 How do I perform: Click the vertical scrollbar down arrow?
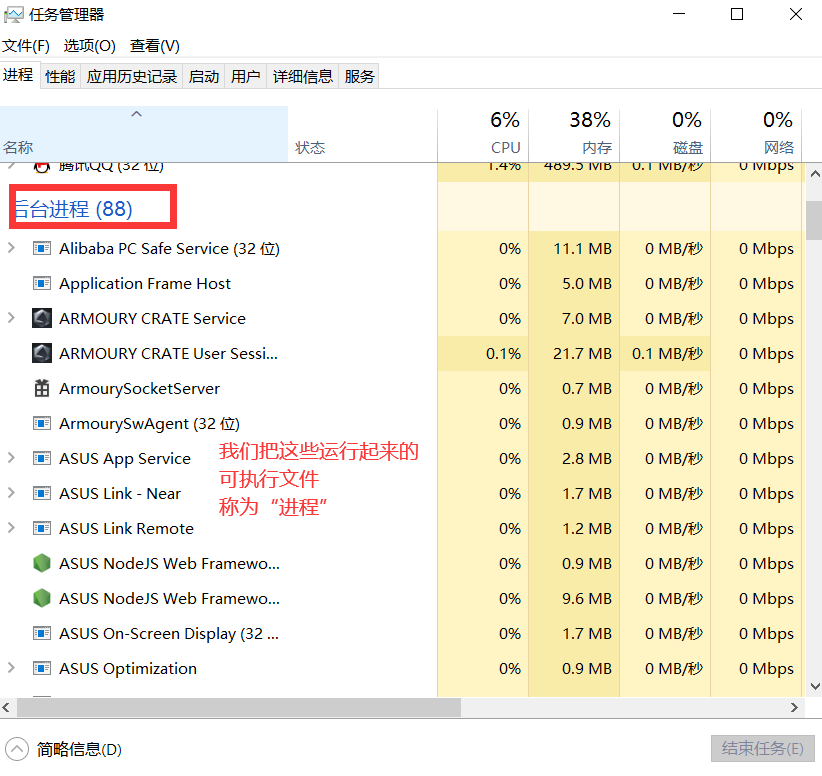coord(814,686)
